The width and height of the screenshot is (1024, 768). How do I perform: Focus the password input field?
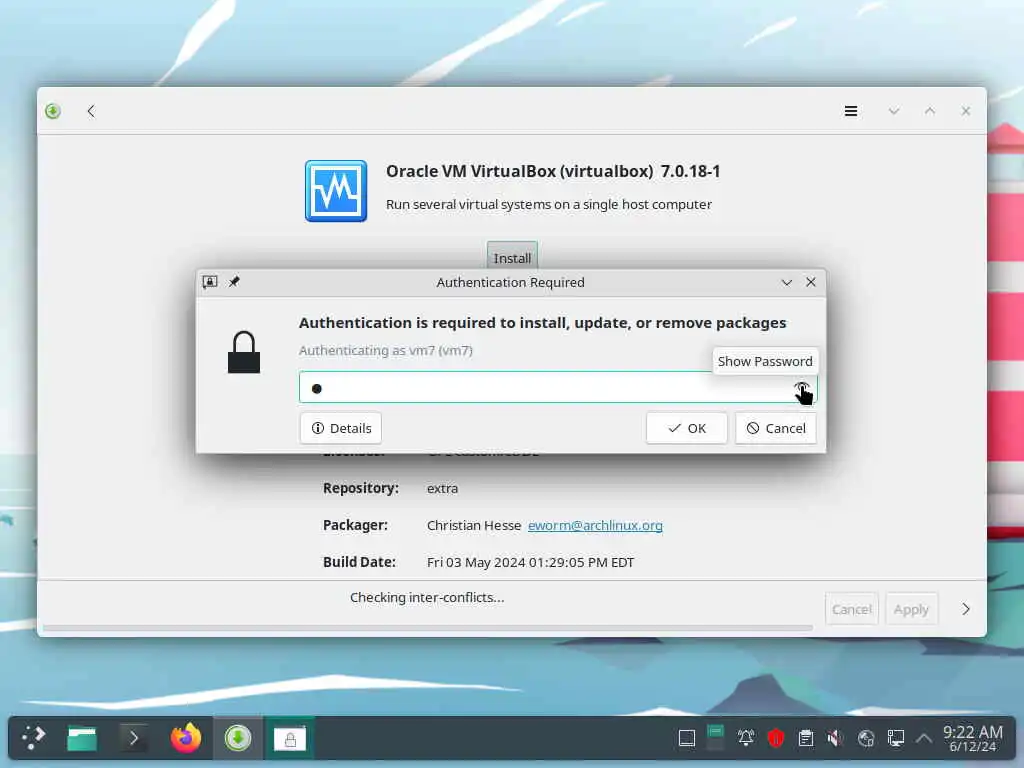point(558,388)
